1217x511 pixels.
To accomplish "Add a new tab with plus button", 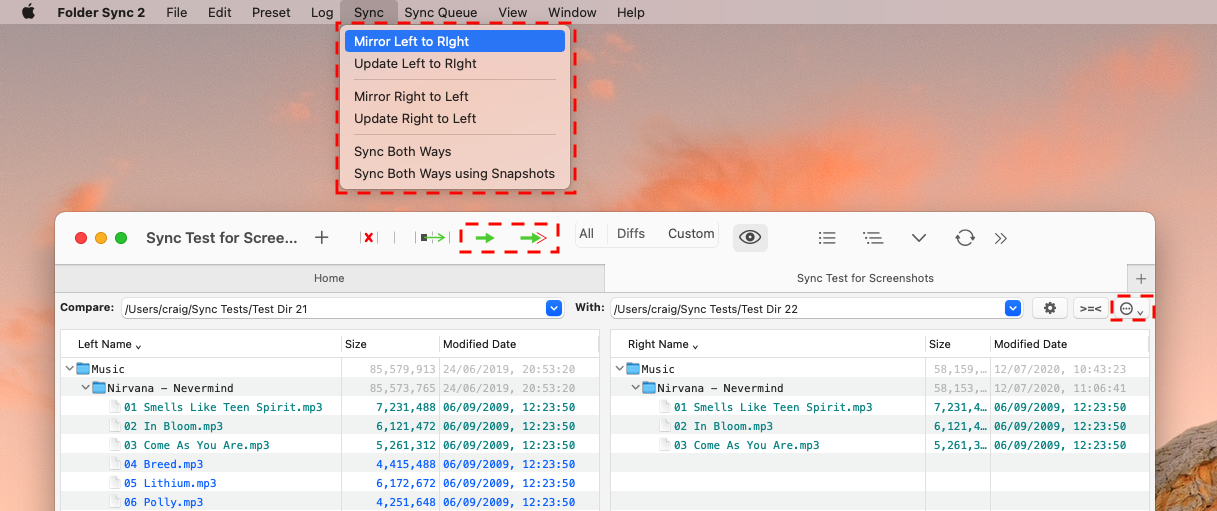I will tap(1140, 279).
